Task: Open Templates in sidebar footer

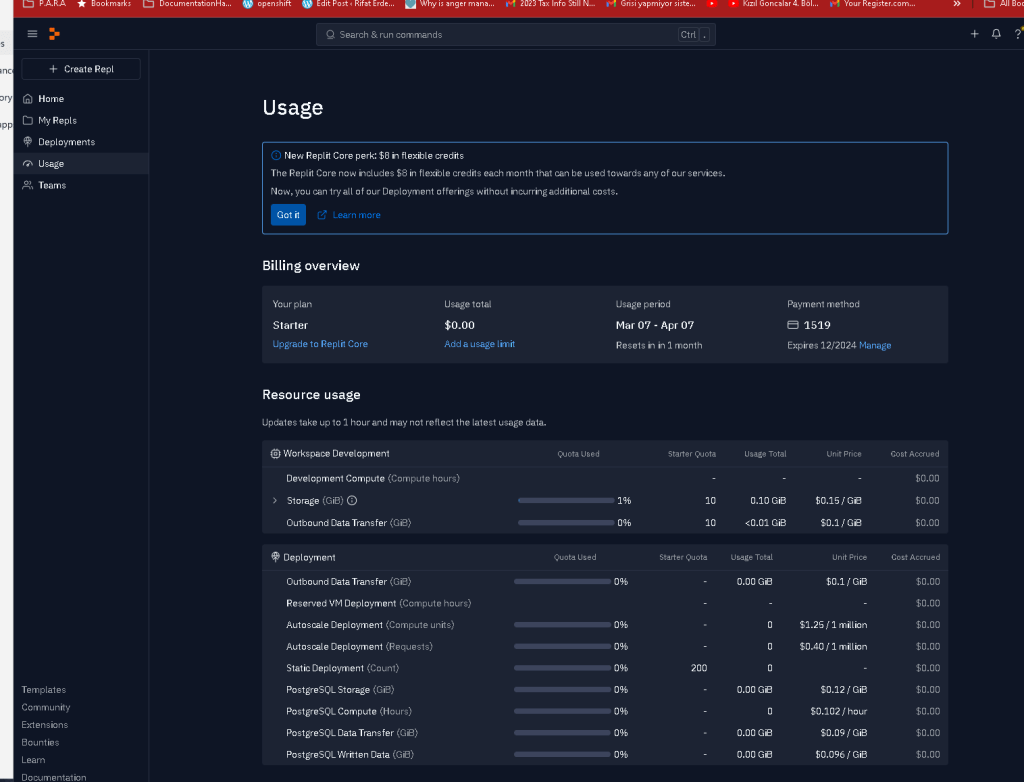Action: coord(43,689)
